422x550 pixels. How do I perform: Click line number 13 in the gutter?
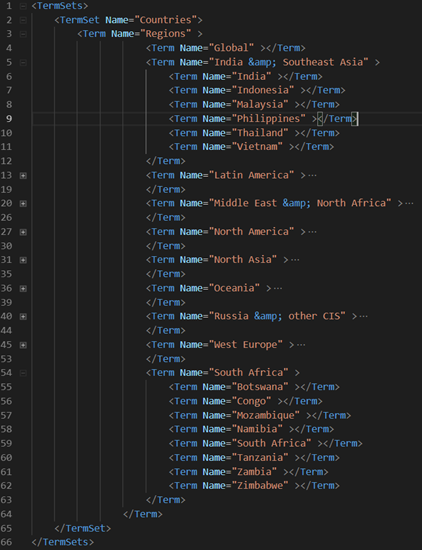[x=6, y=175]
